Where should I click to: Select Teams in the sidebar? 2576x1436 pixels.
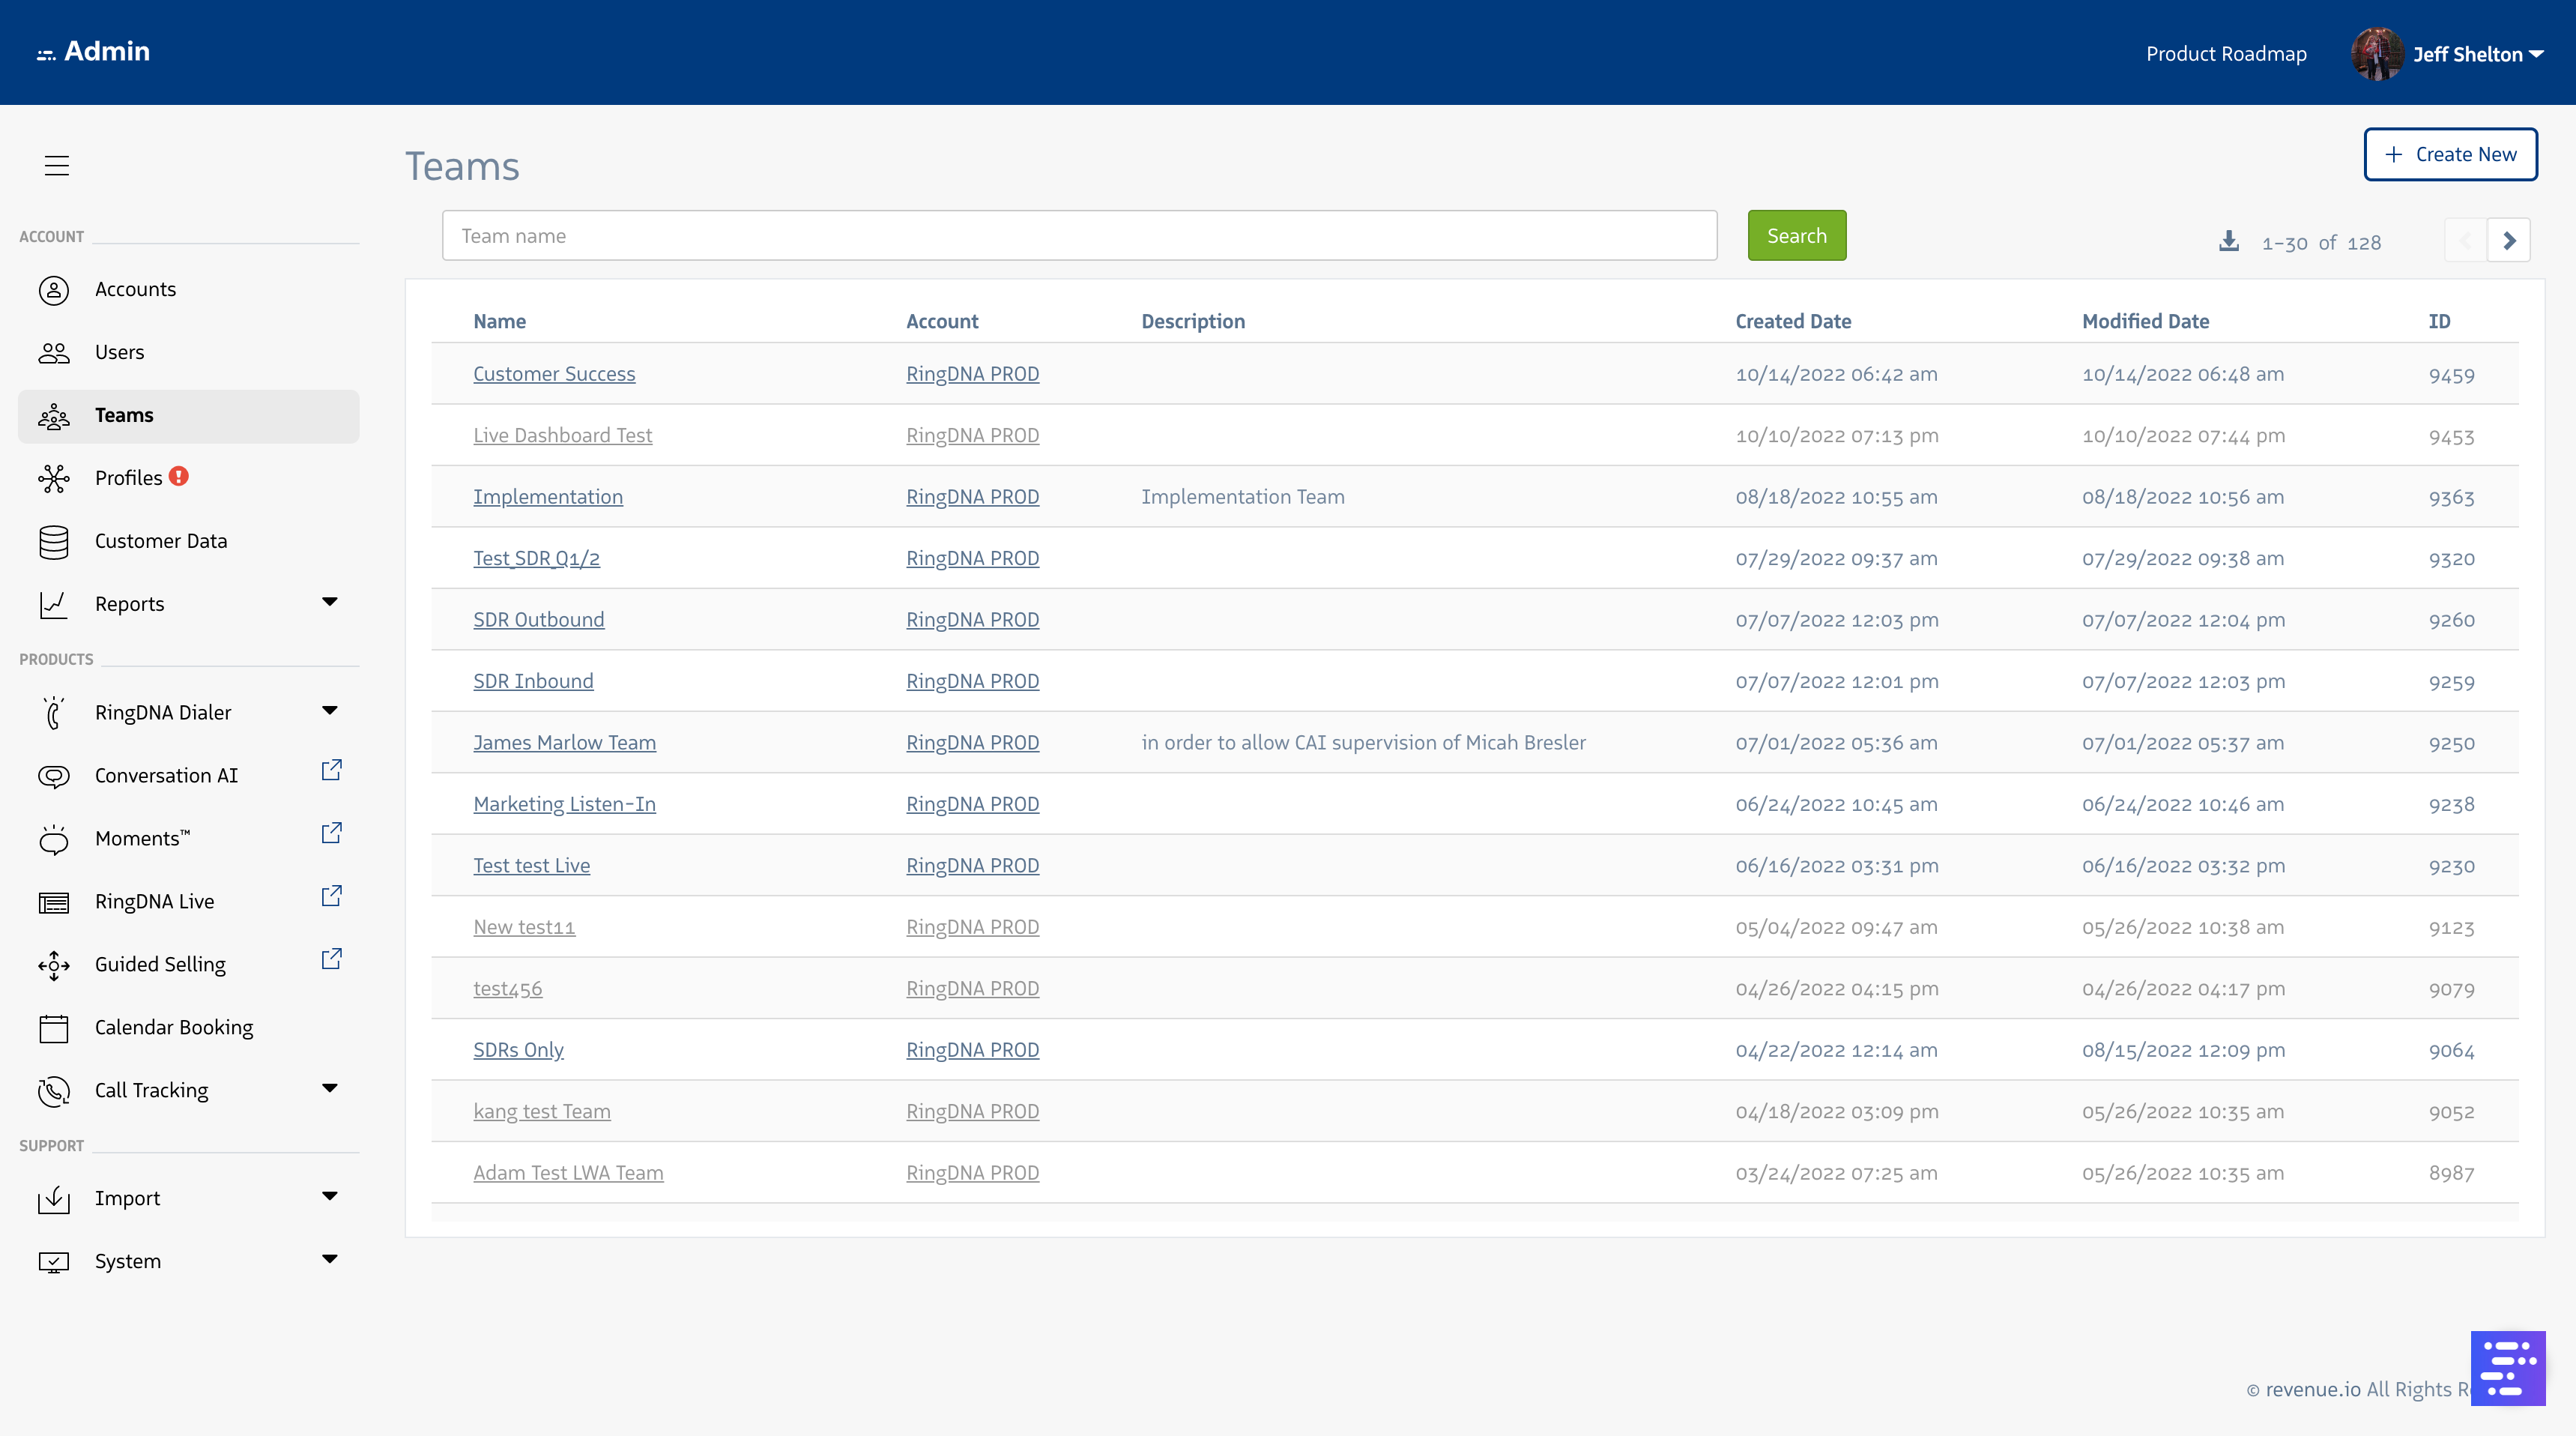pyautogui.click(x=124, y=415)
